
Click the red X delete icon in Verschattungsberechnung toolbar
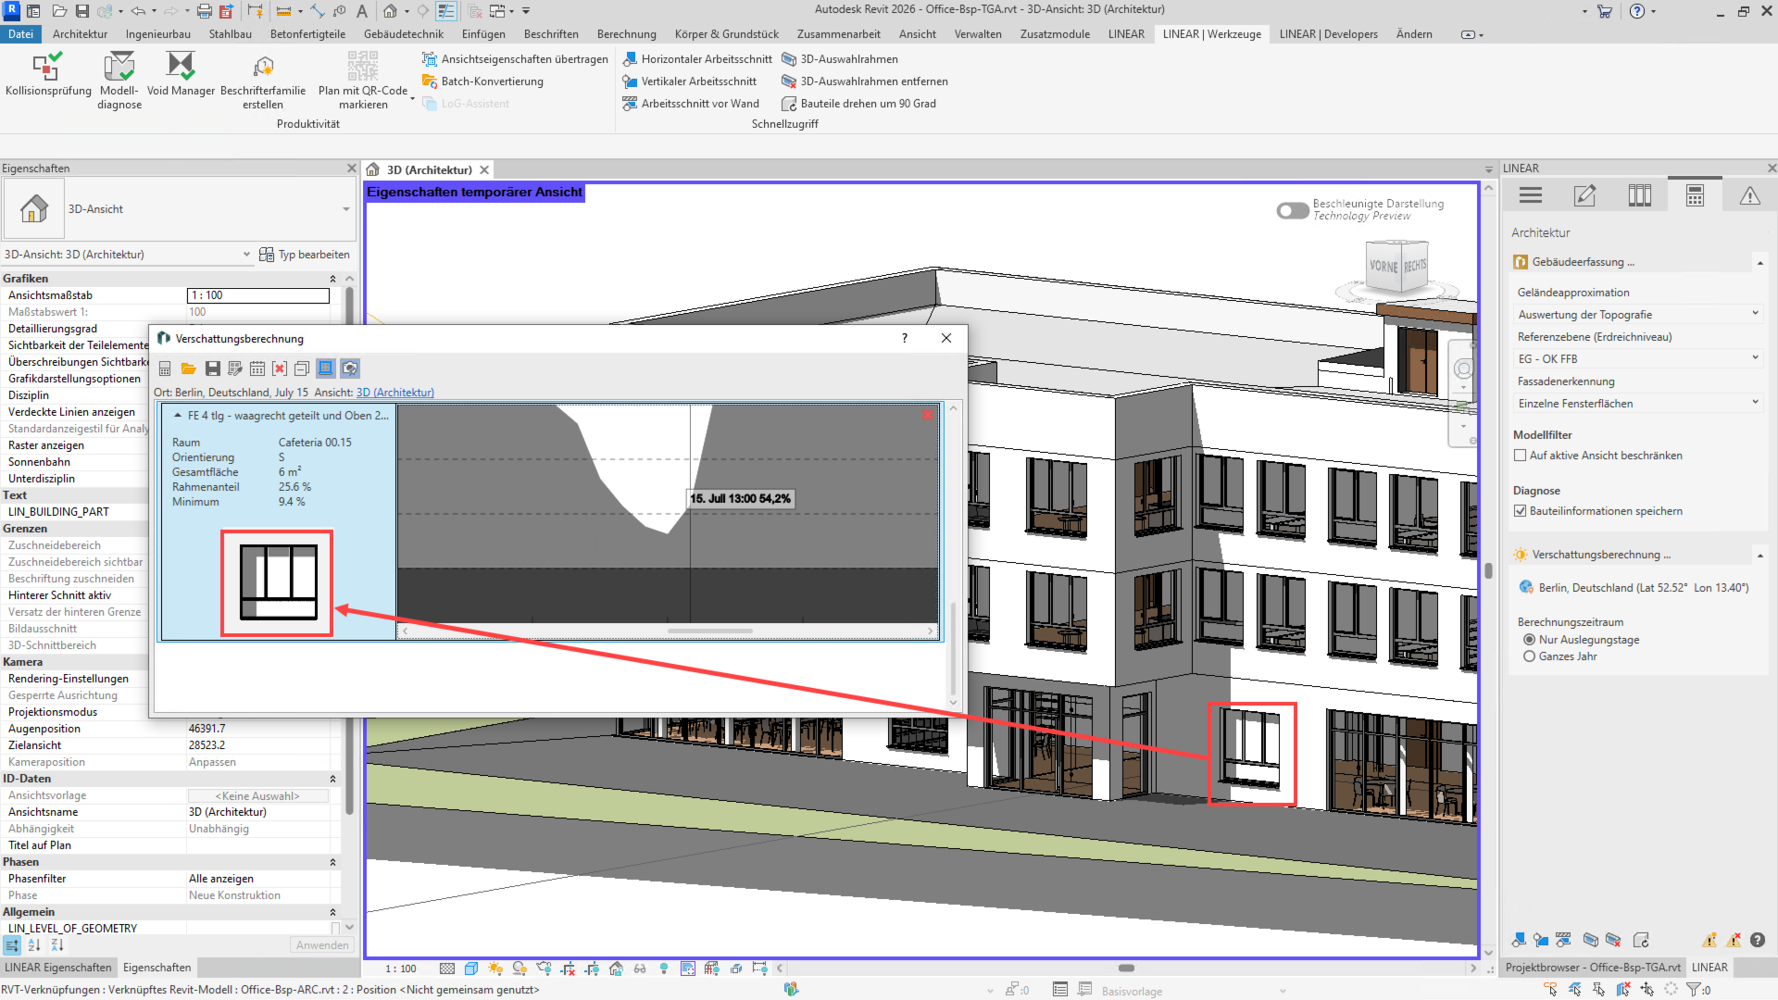[280, 369]
